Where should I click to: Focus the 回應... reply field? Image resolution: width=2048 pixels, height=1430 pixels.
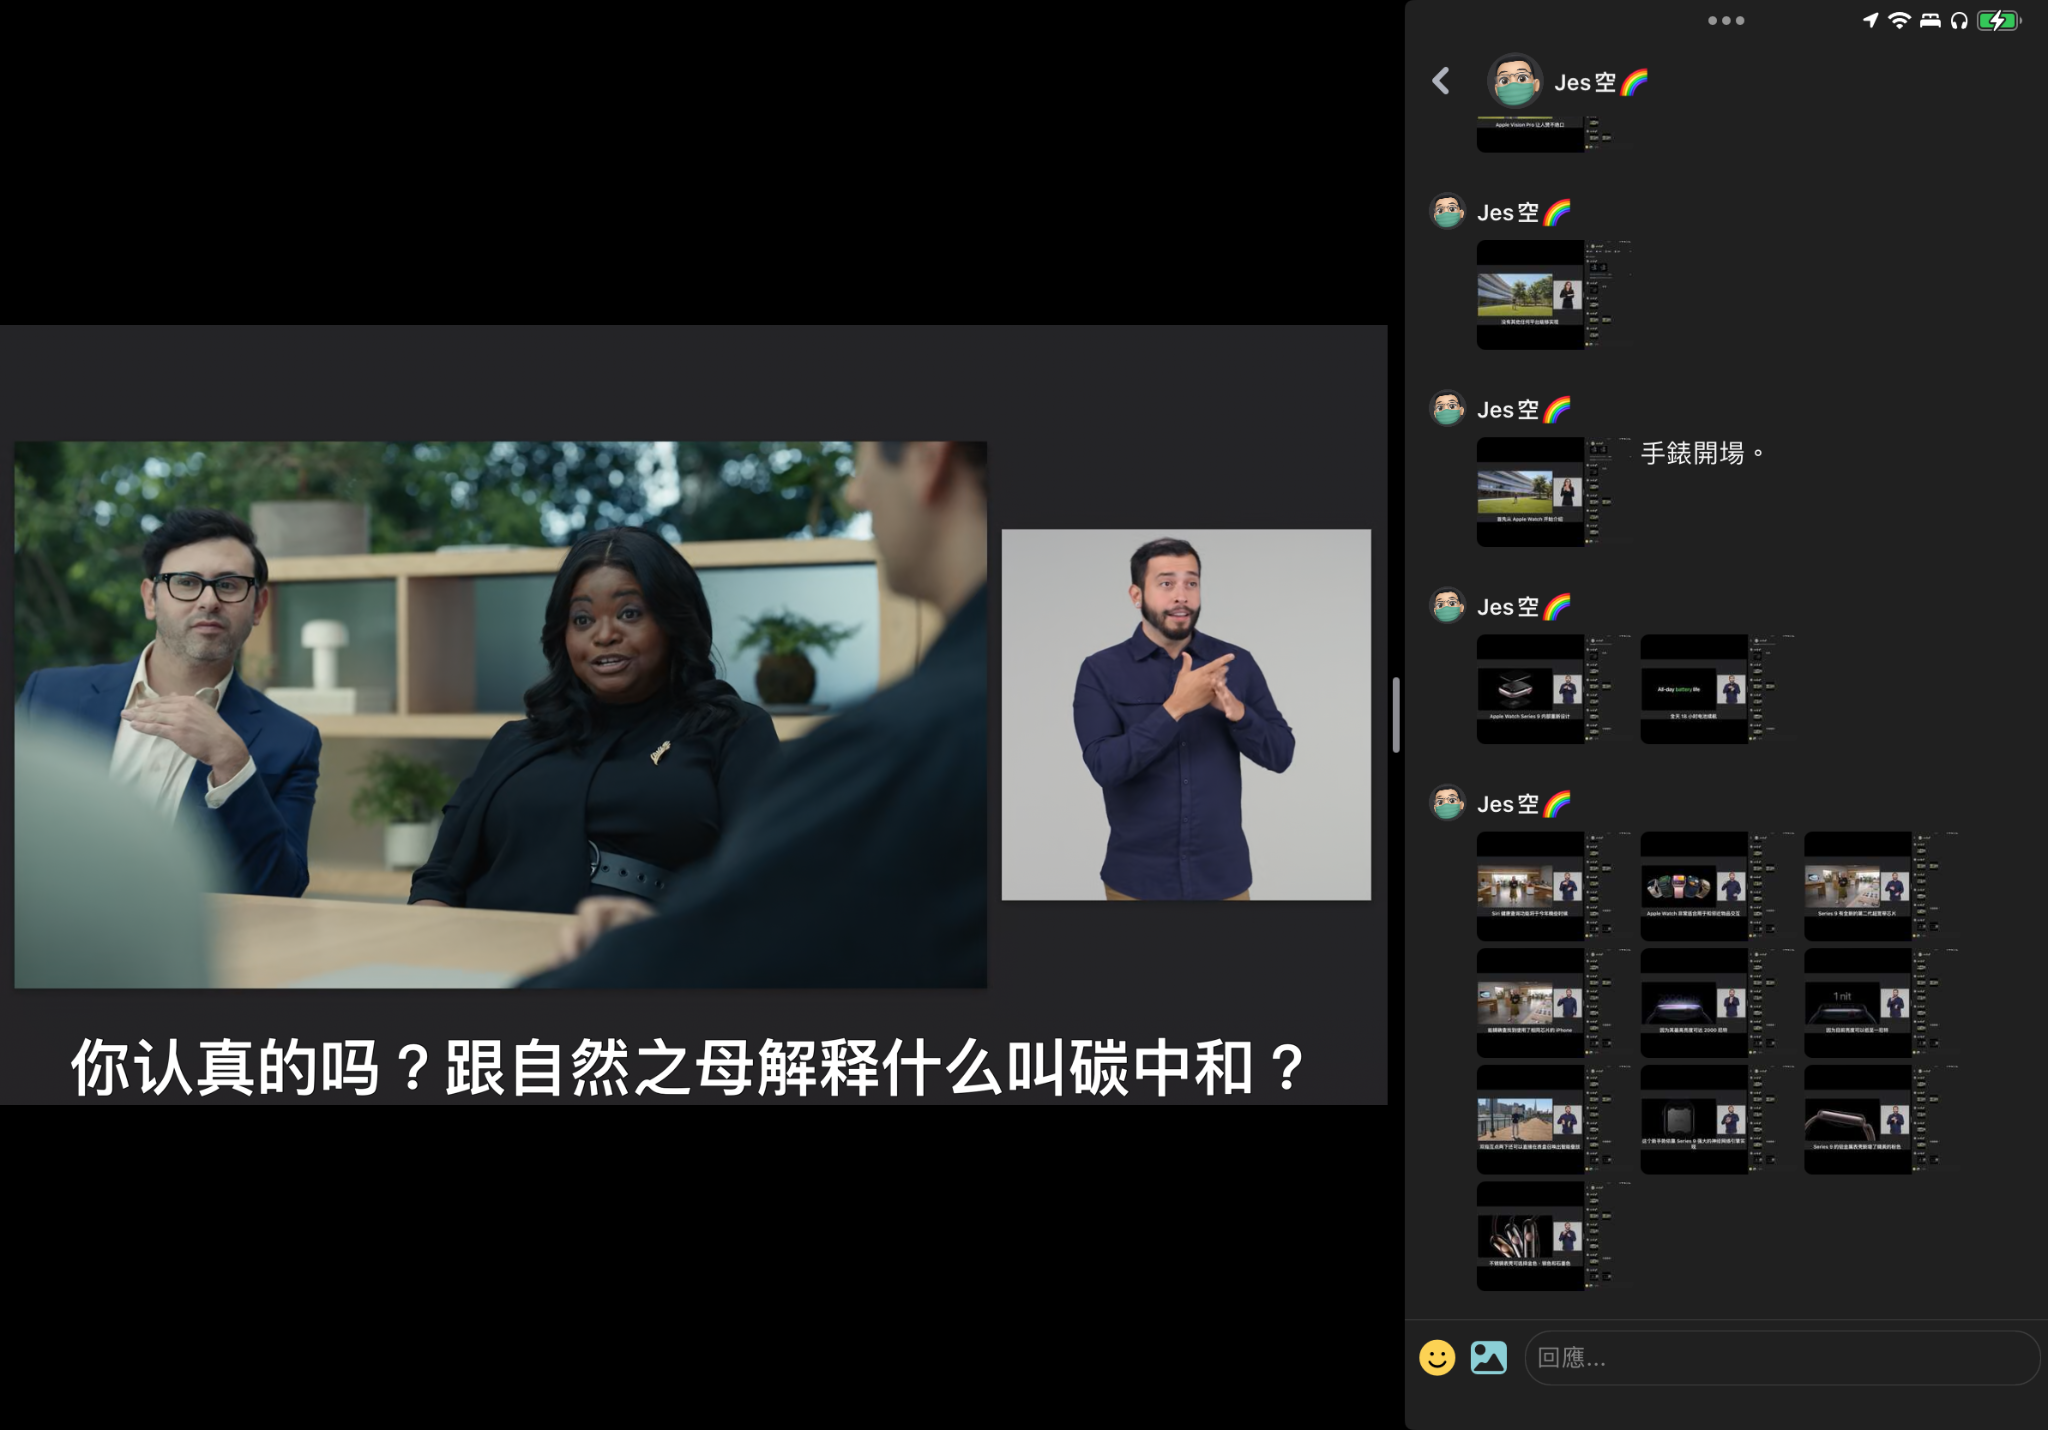pyautogui.click(x=1781, y=1357)
